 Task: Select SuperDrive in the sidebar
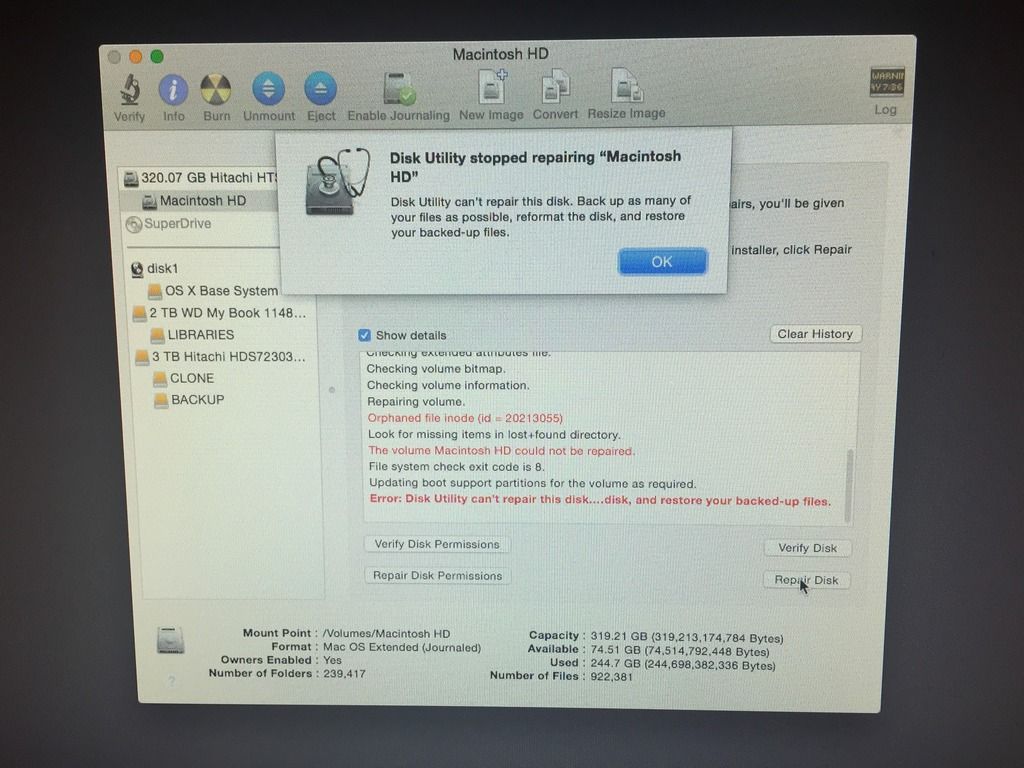pos(168,224)
